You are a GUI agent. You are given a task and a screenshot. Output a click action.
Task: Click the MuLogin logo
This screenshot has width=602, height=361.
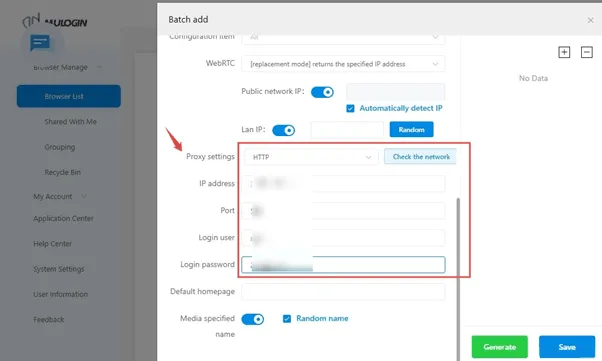[x=55, y=21]
